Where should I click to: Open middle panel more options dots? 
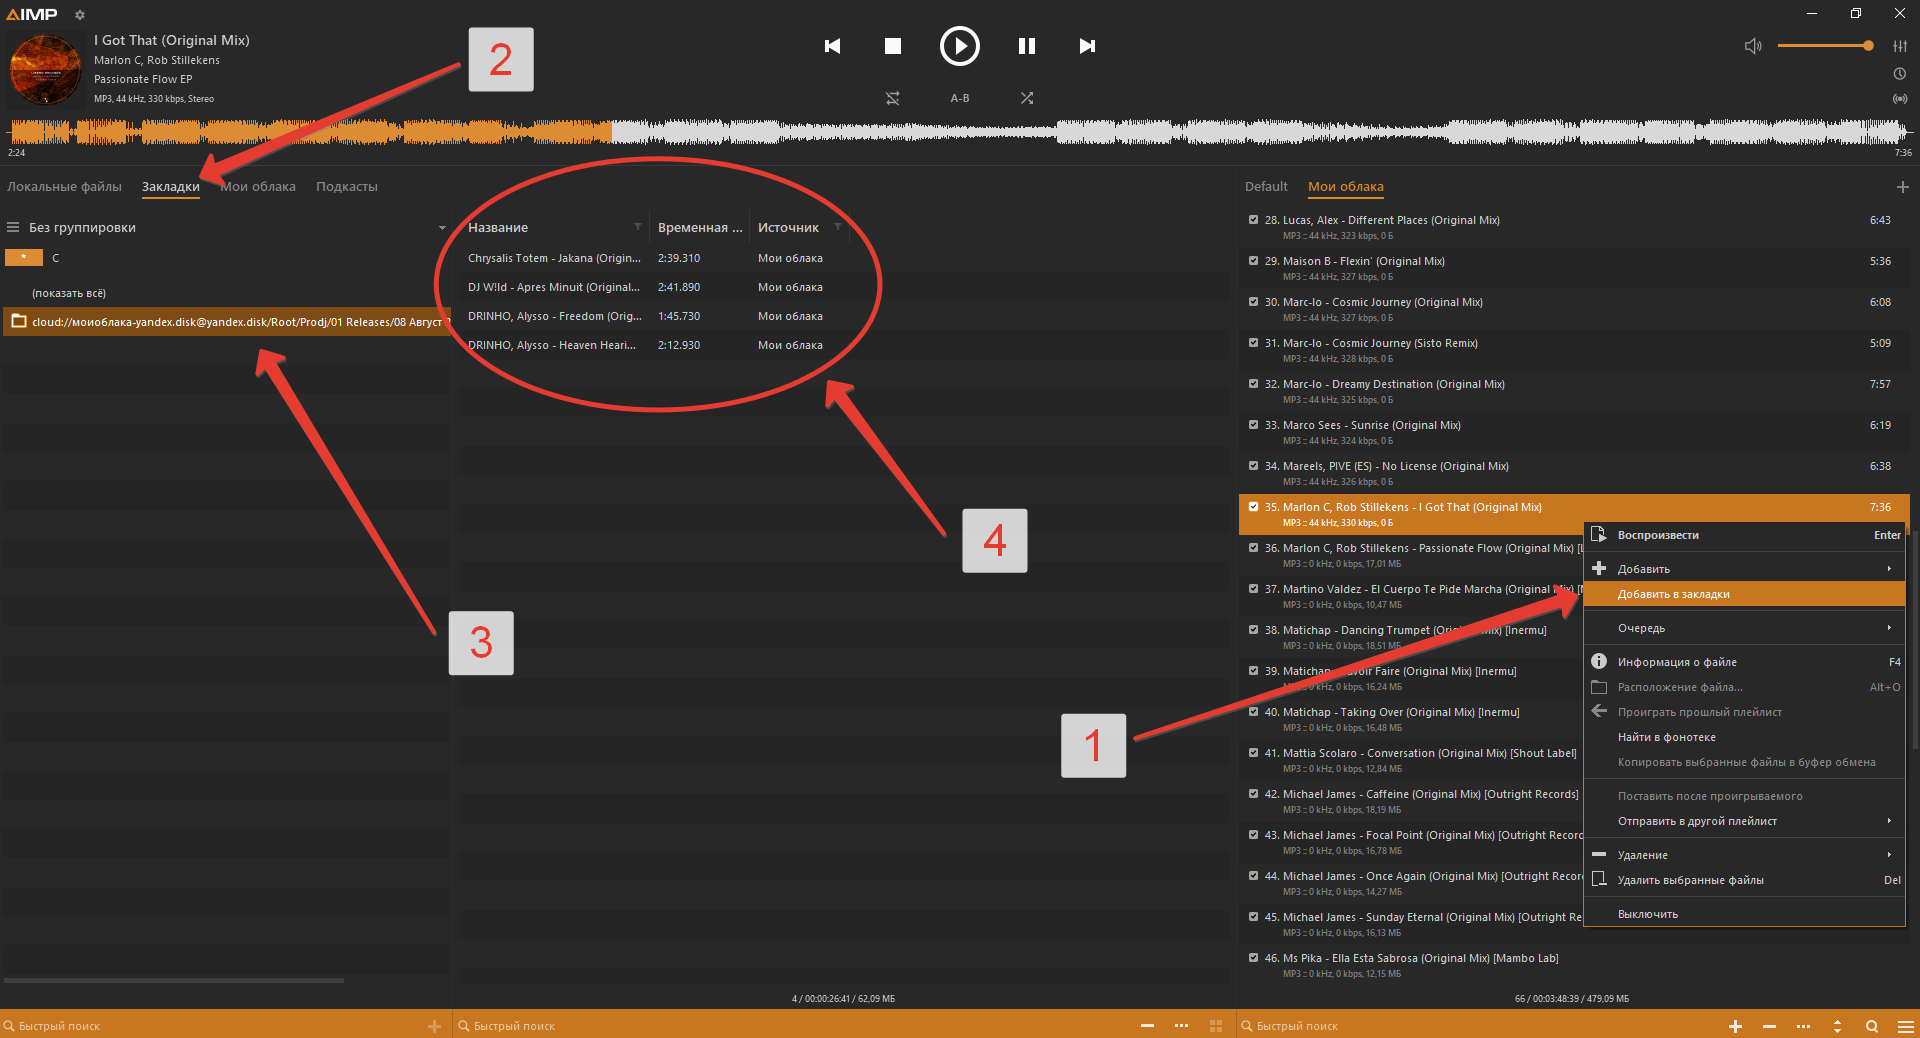pos(1181,1026)
